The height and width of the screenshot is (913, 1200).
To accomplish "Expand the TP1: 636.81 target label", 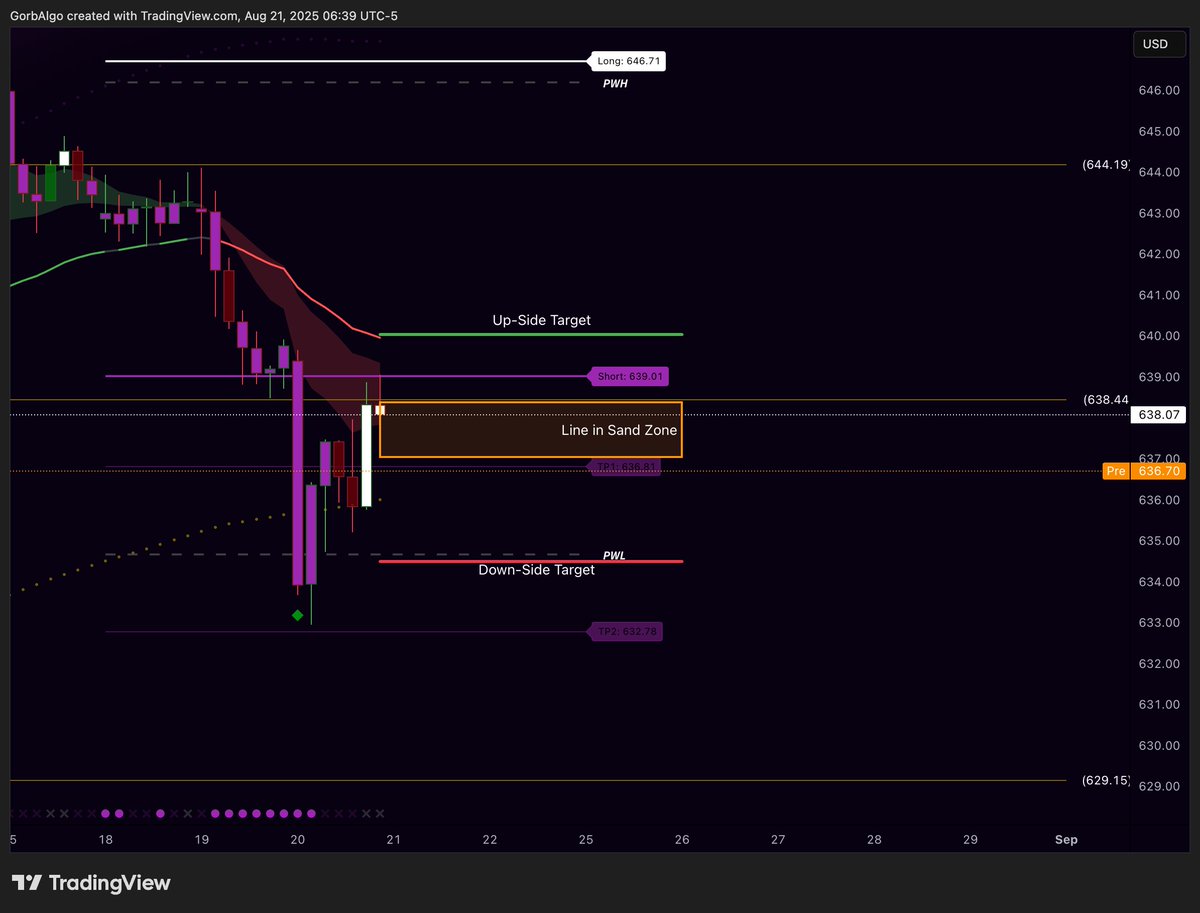I will (x=625, y=466).
